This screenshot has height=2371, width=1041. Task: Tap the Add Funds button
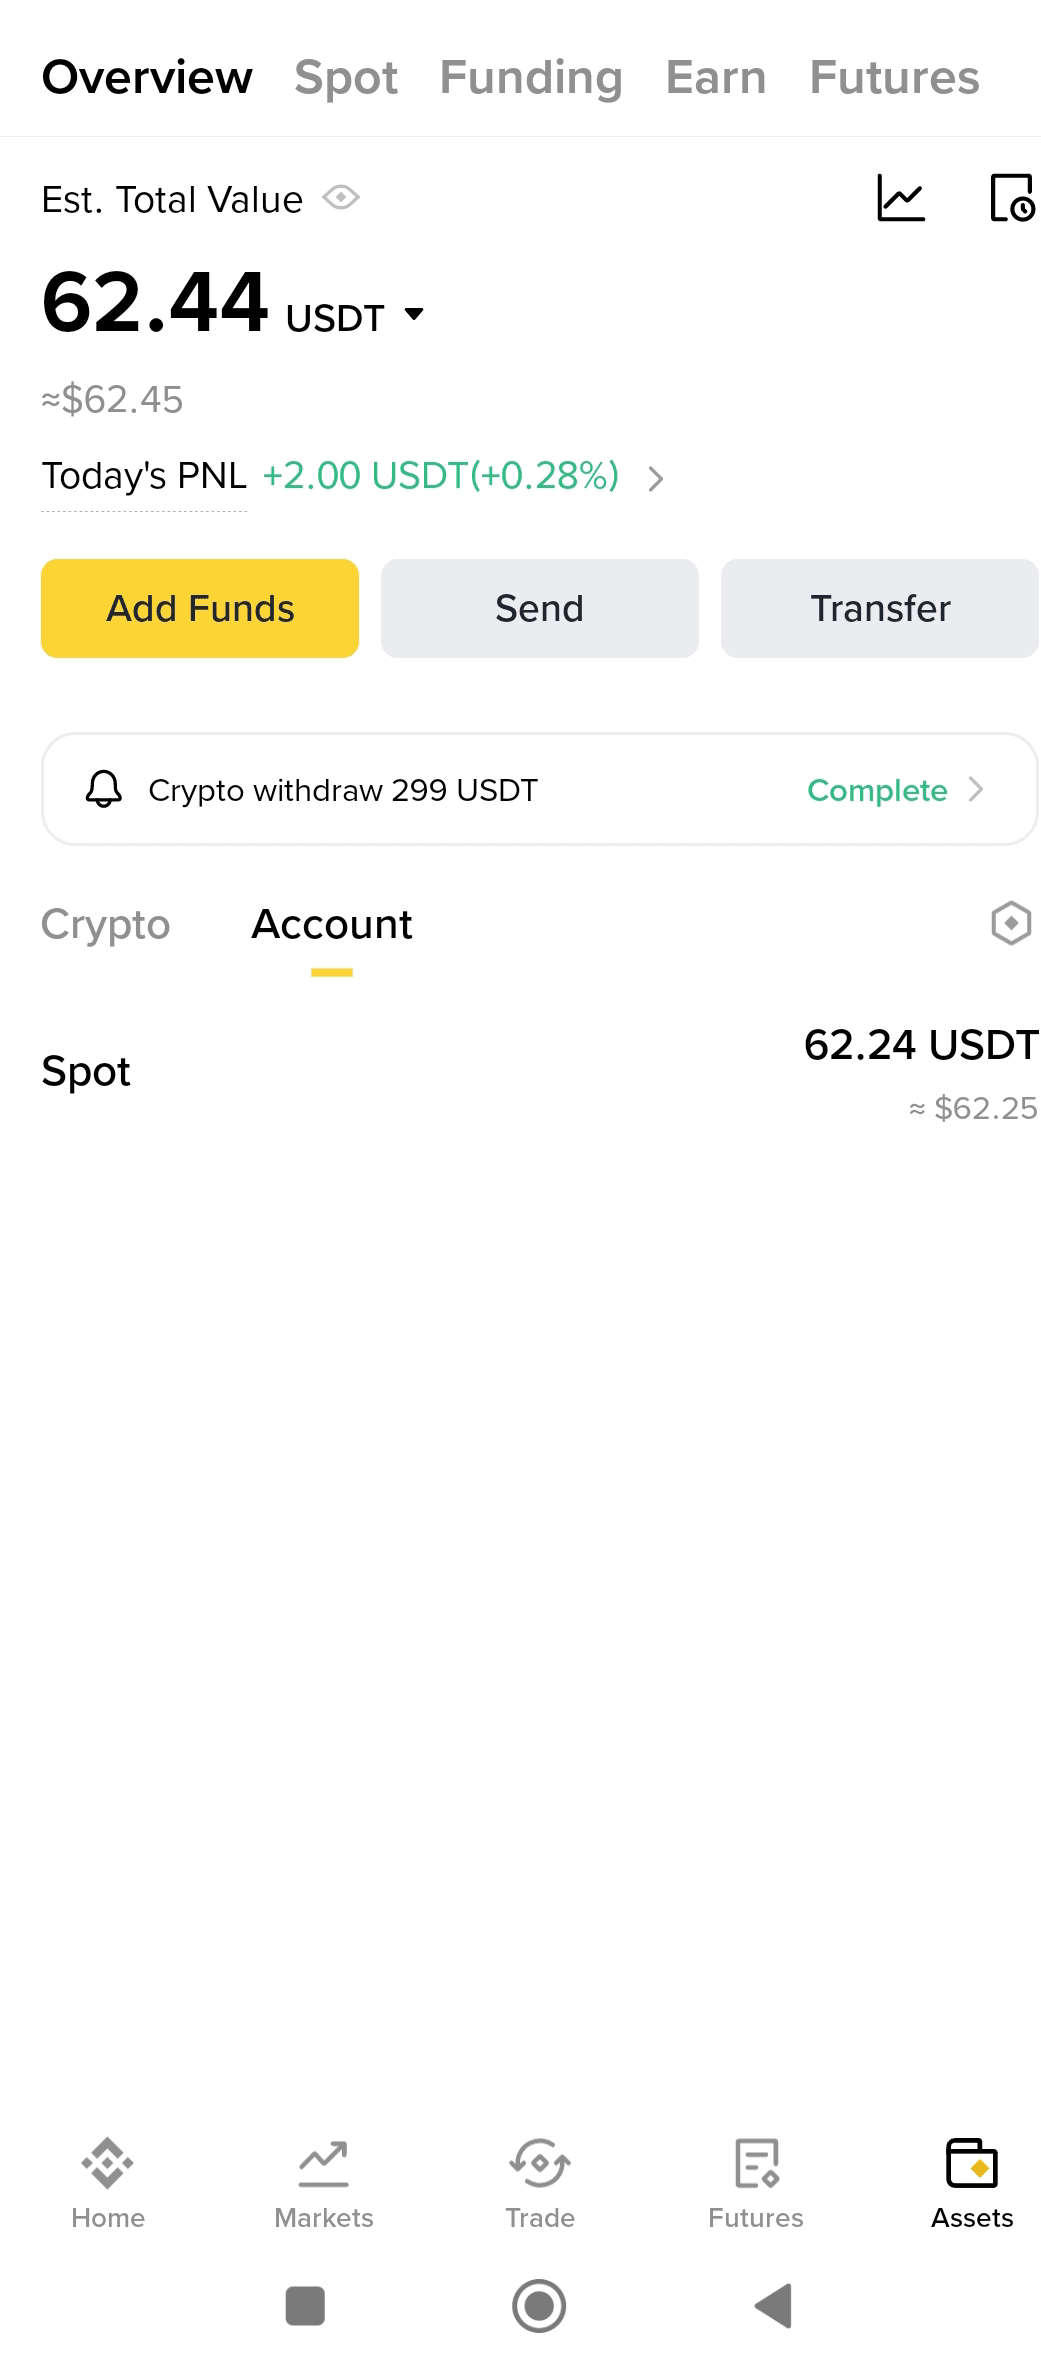pyautogui.click(x=200, y=608)
